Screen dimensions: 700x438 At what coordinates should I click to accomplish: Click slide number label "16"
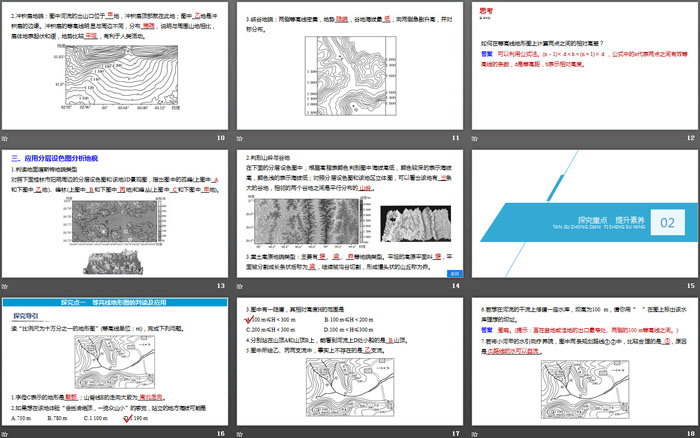[x=221, y=434]
